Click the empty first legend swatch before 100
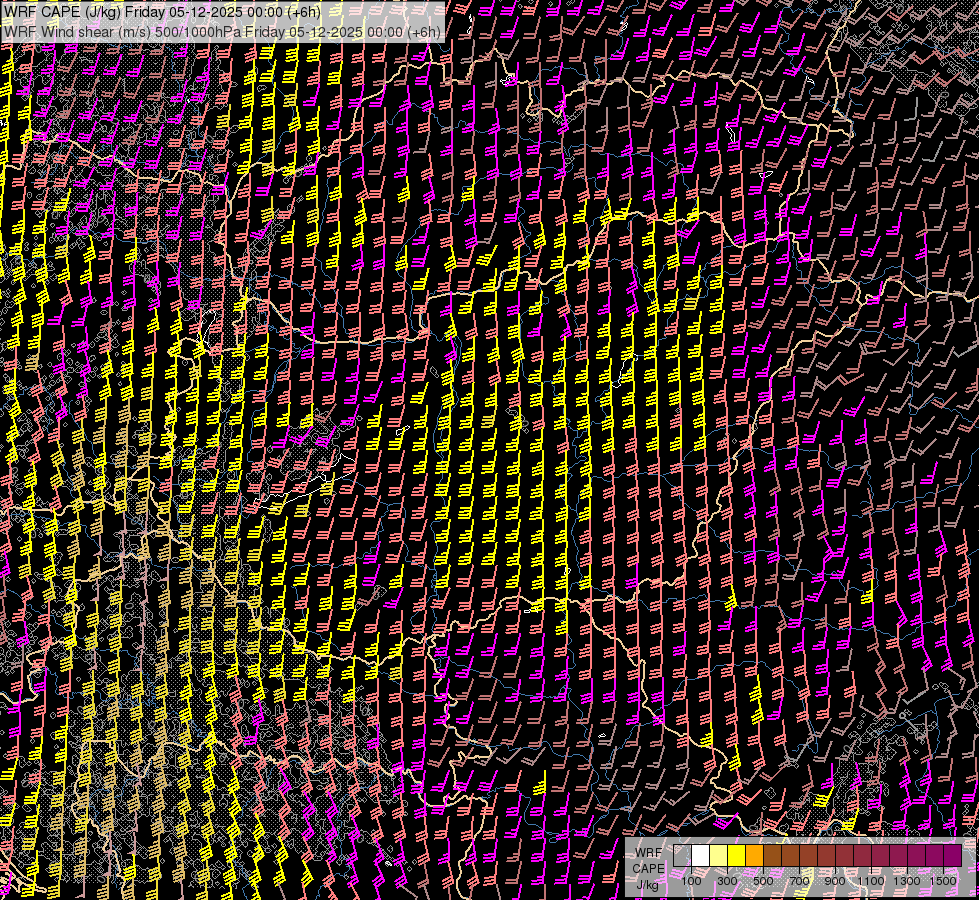979x900 pixels. pyautogui.click(x=682, y=856)
